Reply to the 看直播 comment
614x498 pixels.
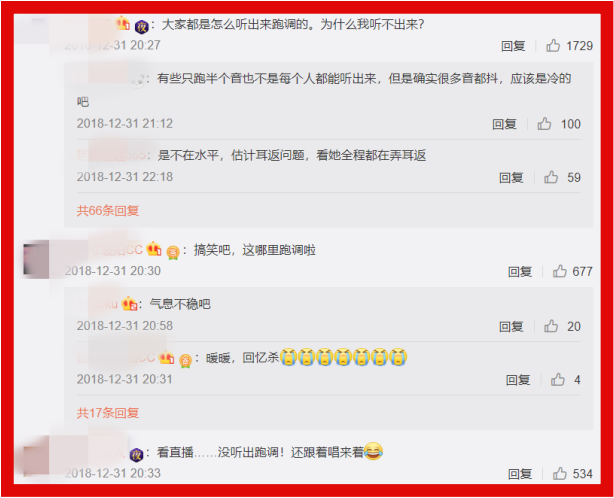(520, 474)
